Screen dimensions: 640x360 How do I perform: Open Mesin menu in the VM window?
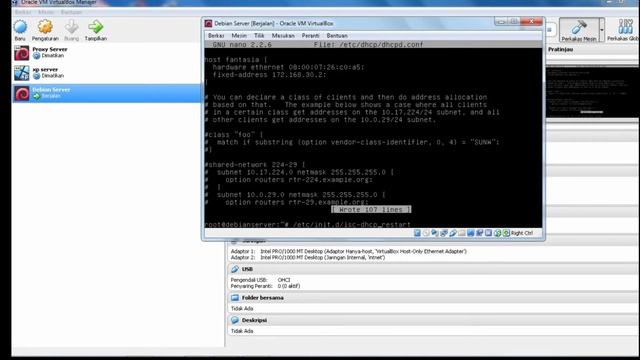pyautogui.click(x=239, y=36)
